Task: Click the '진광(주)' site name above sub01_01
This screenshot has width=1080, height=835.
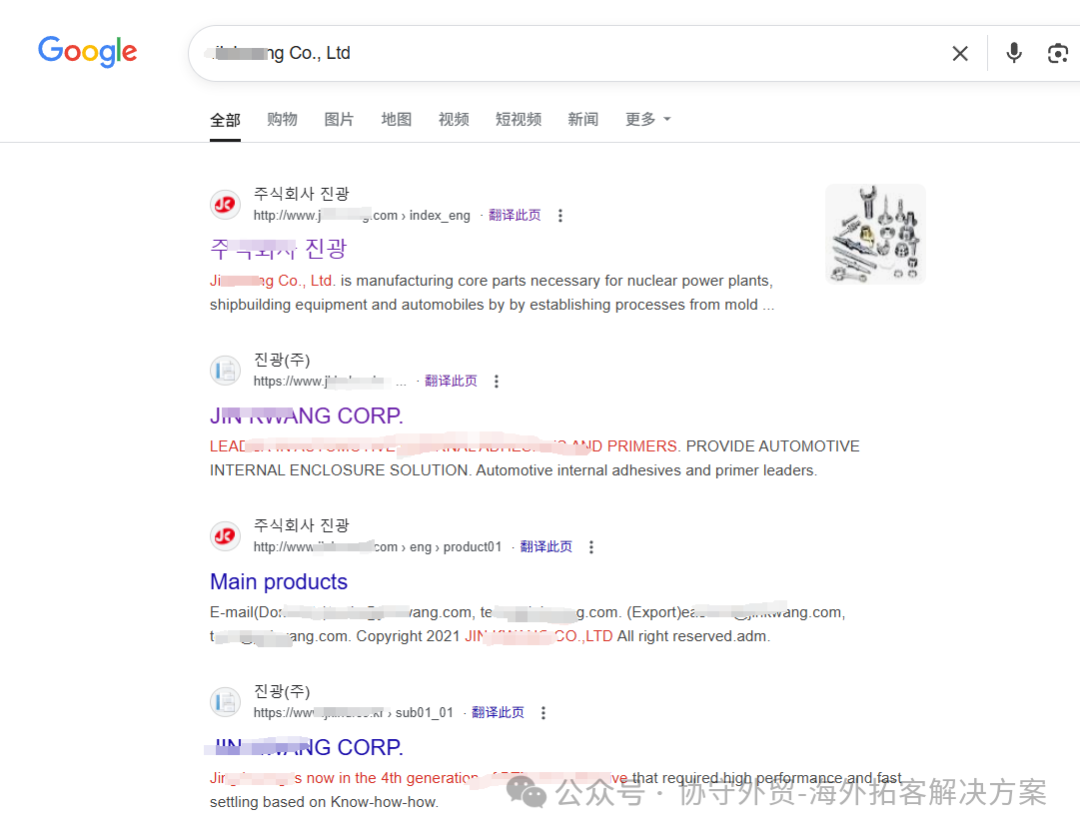Action: click(x=282, y=691)
